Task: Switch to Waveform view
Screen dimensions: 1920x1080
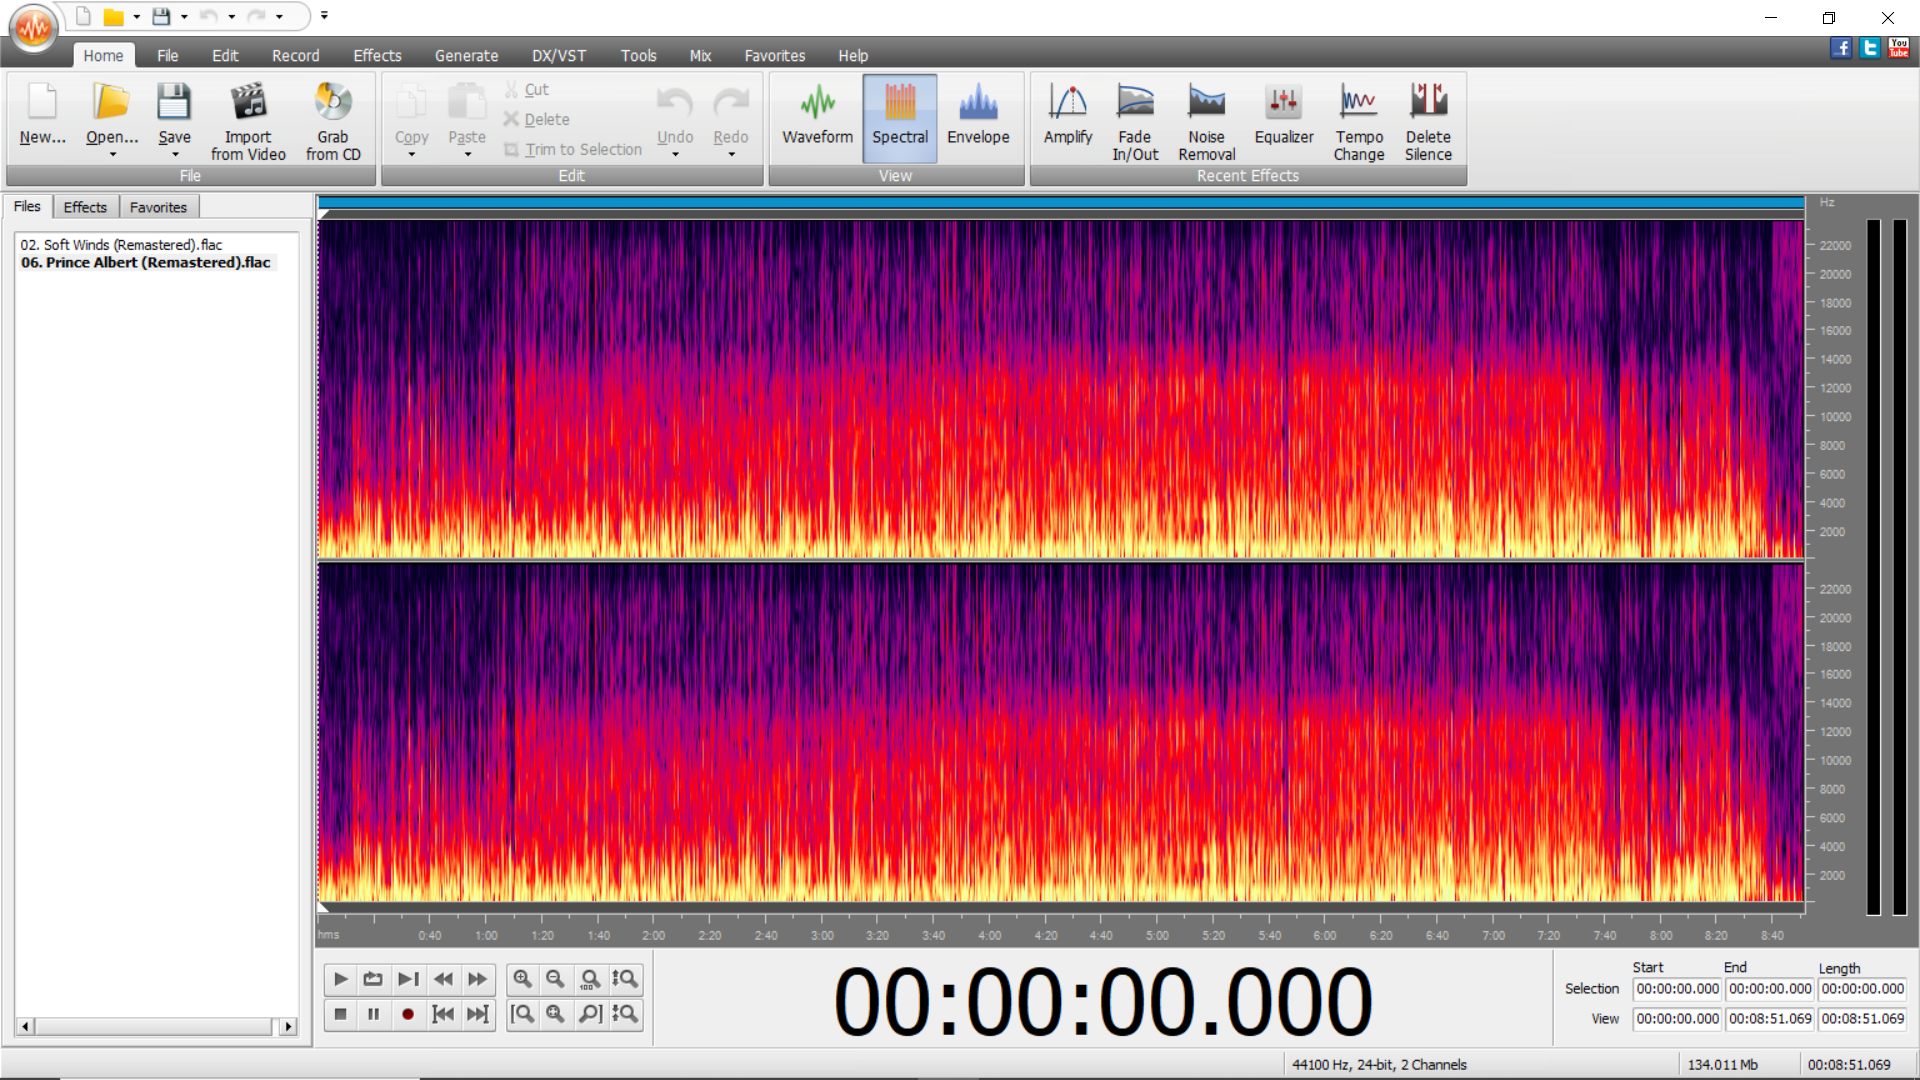Action: click(x=817, y=118)
